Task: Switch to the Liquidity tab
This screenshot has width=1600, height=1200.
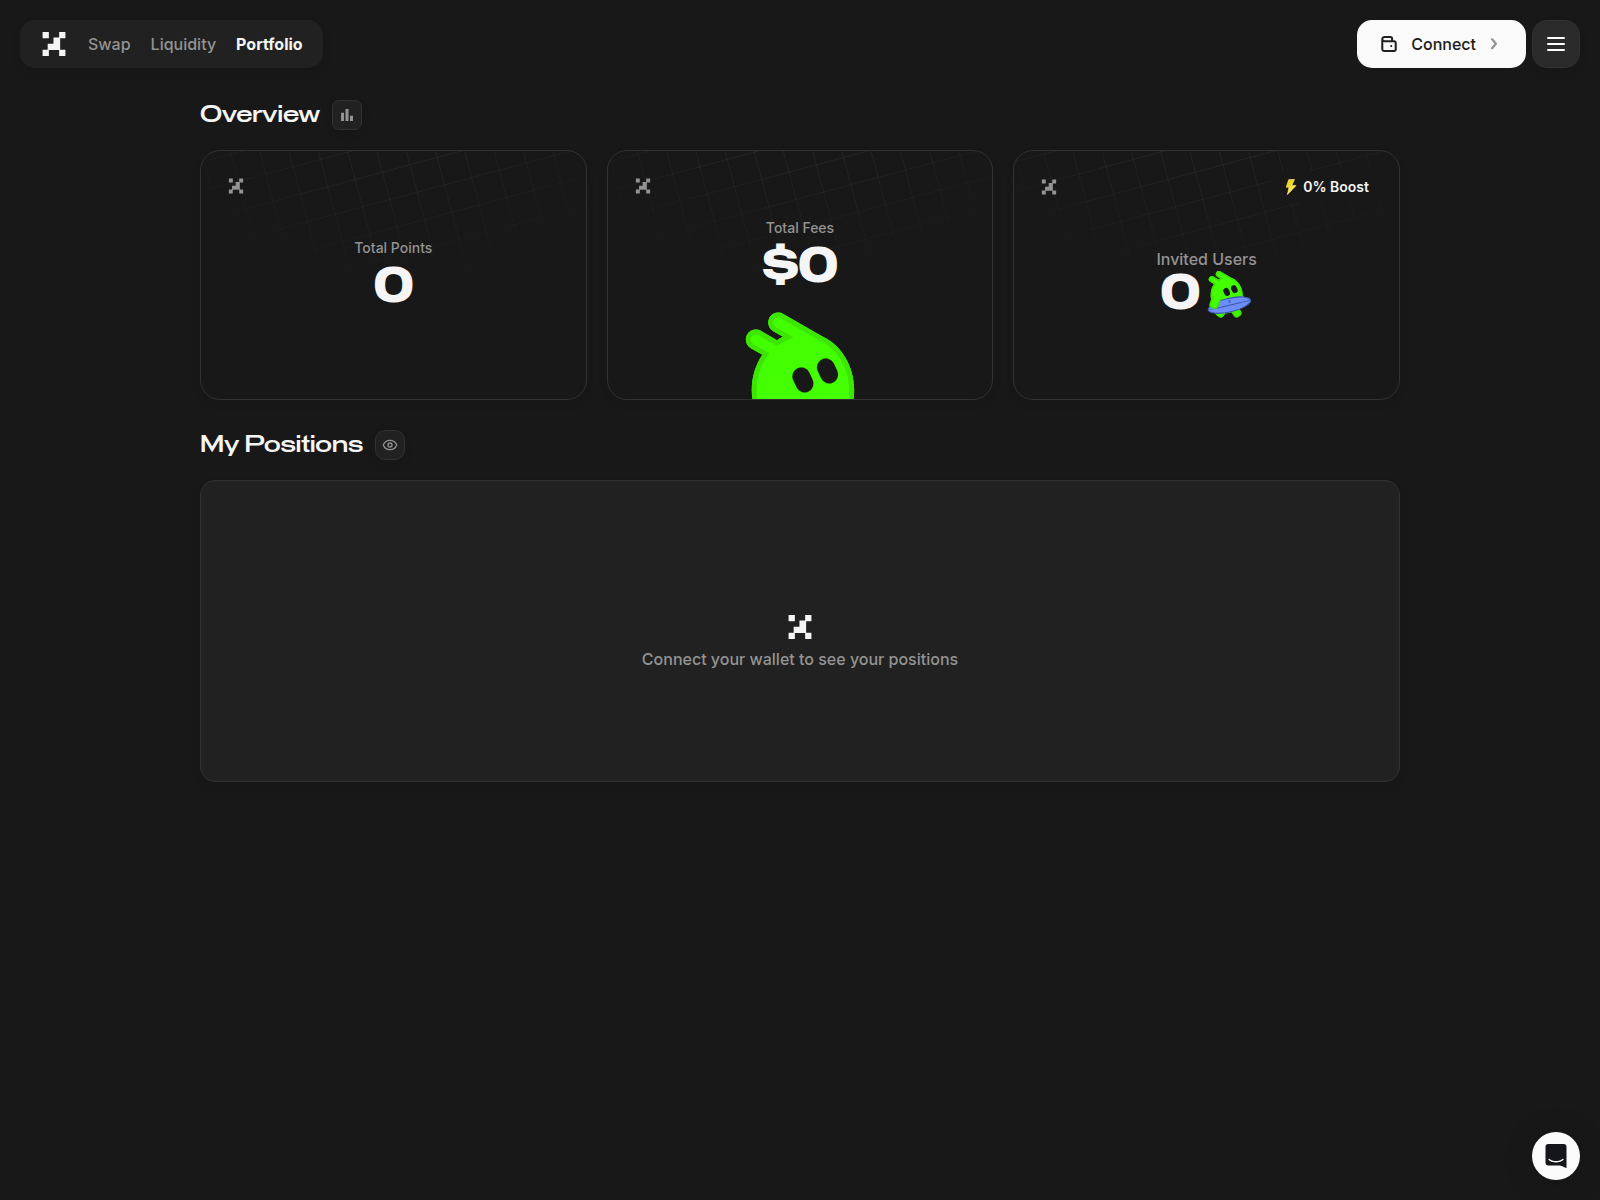Action: pyautogui.click(x=183, y=44)
